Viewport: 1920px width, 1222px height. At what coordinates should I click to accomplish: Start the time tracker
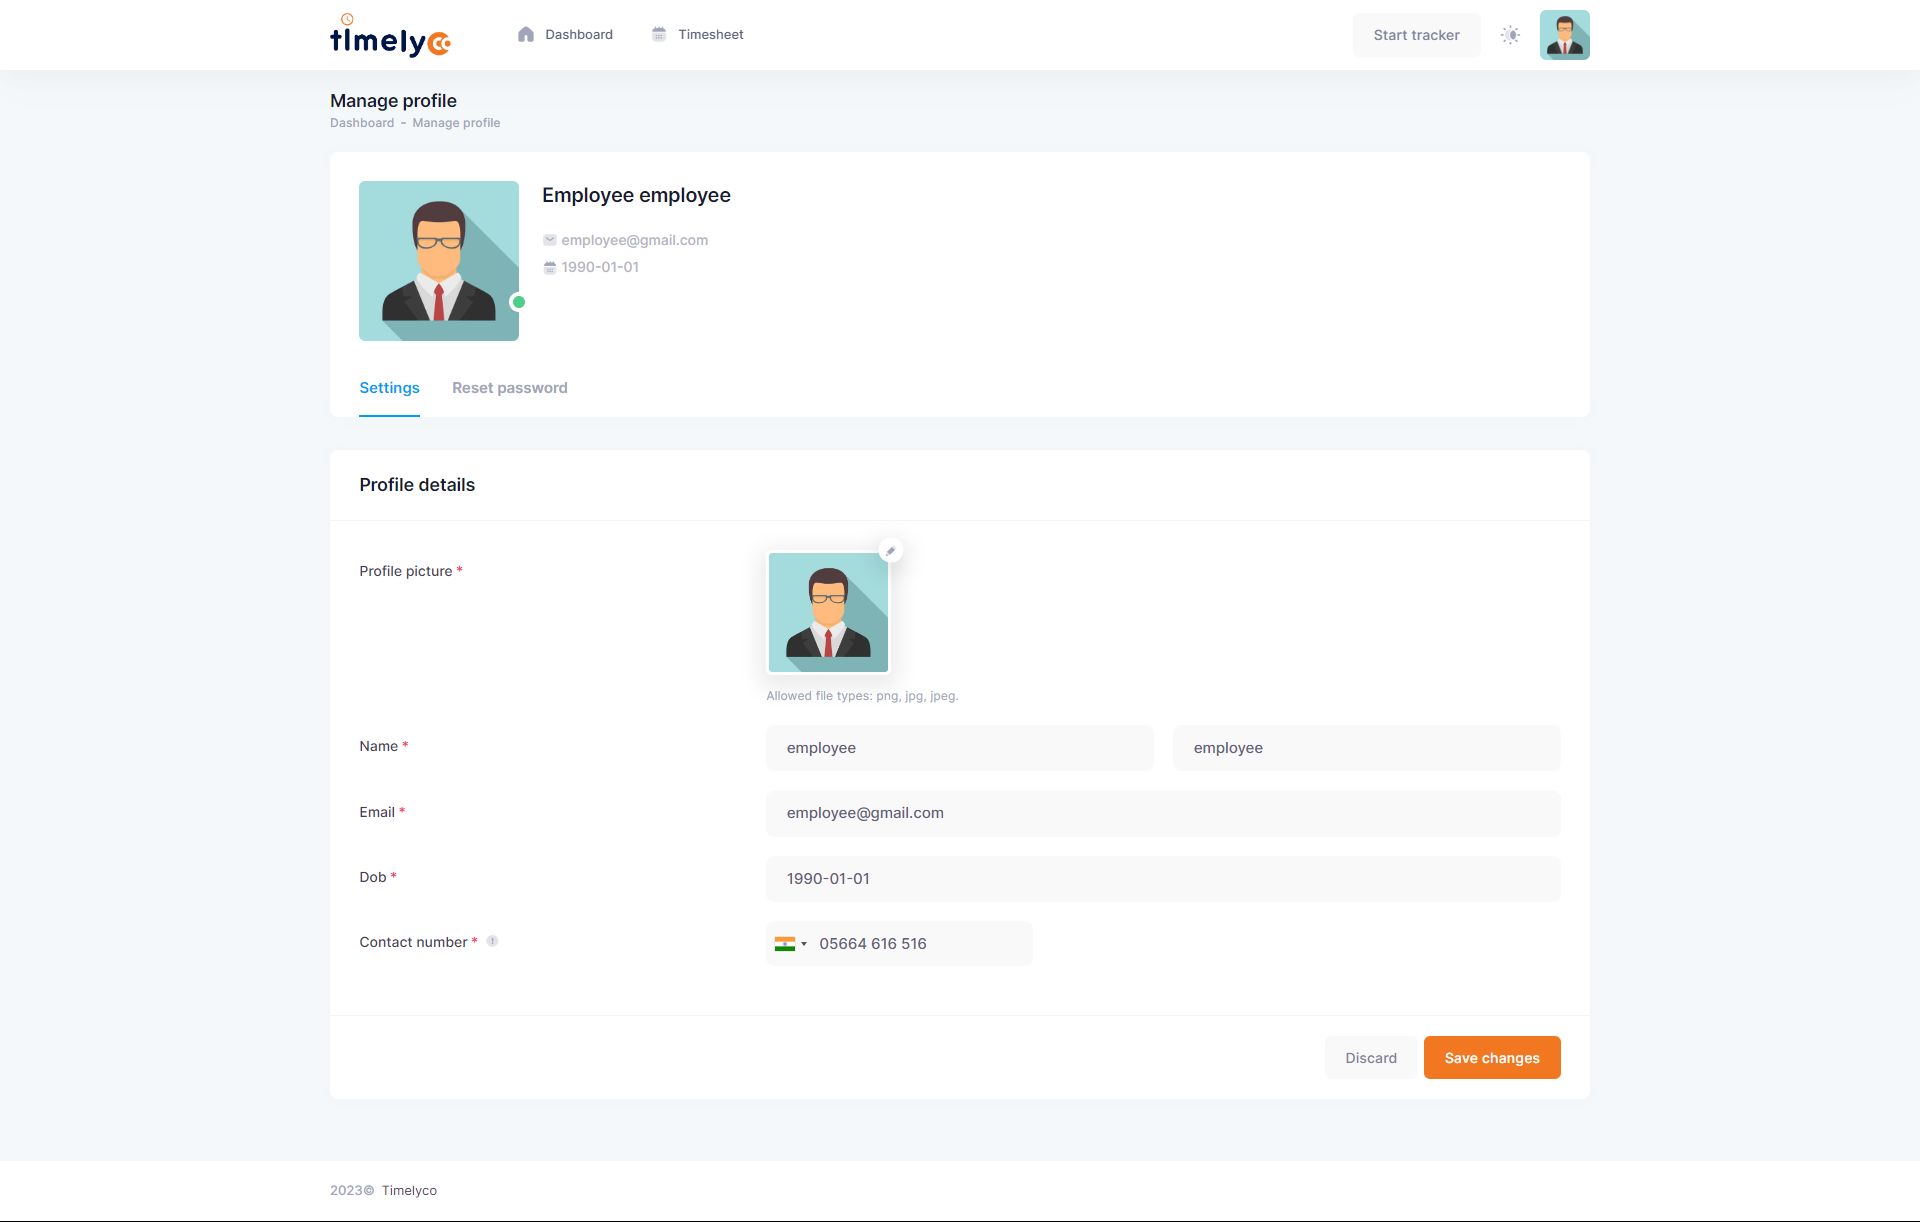(1416, 35)
